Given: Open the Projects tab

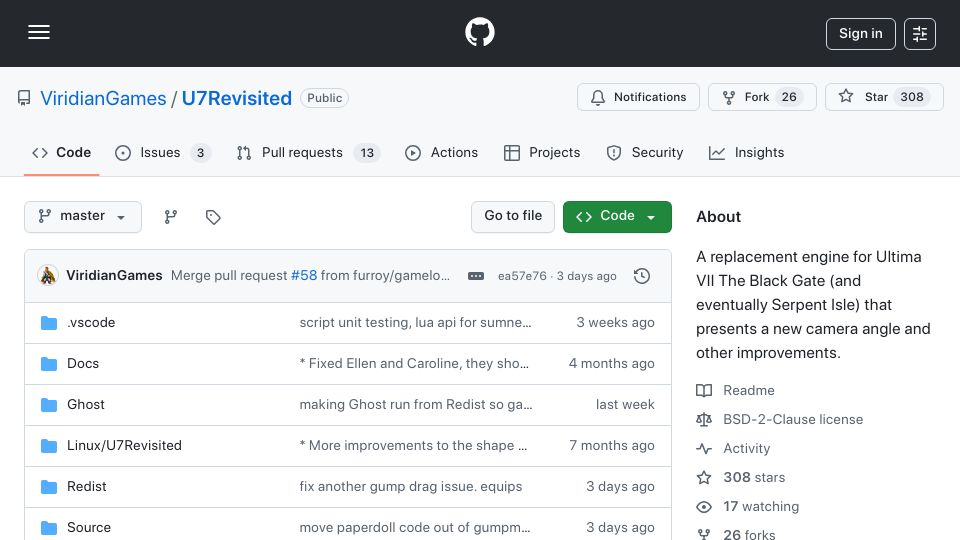Looking at the screenshot, I should coord(542,152).
